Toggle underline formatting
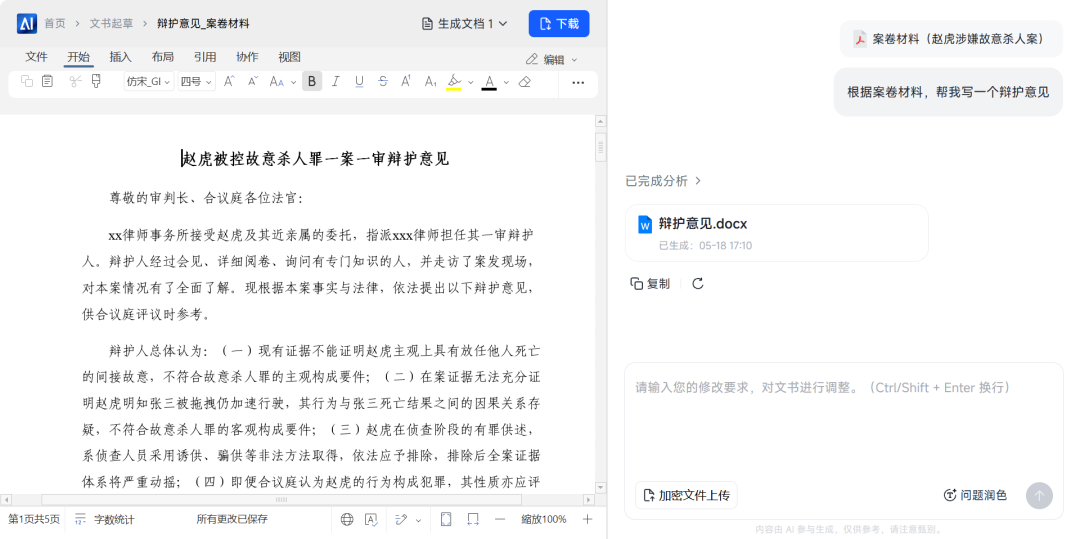The width and height of the screenshot is (1080, 539). coord(359,82)
